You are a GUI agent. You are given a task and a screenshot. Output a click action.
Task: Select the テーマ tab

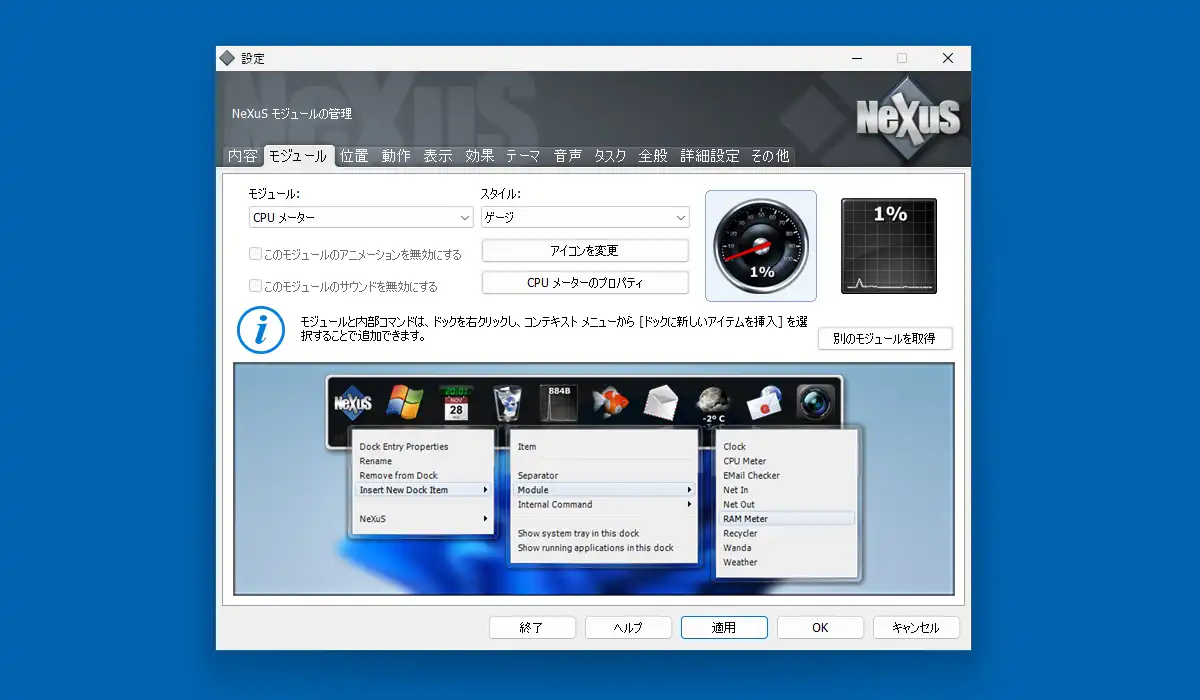click(x=523, y=156)
